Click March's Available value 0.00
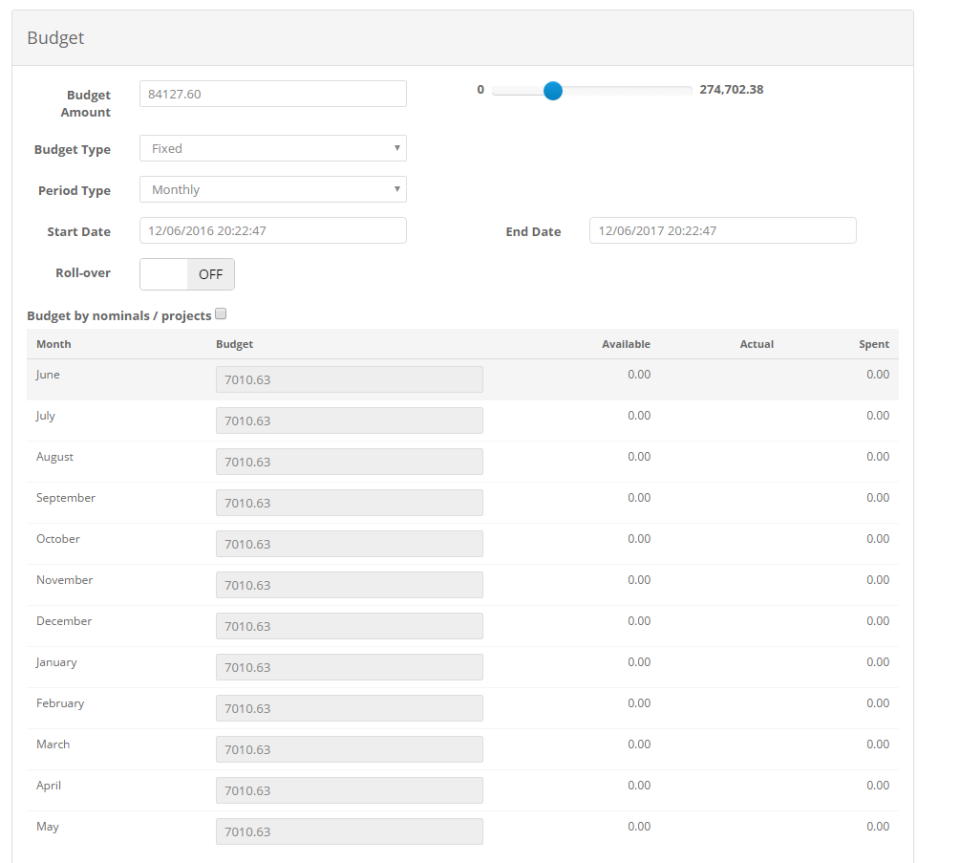 639,744
